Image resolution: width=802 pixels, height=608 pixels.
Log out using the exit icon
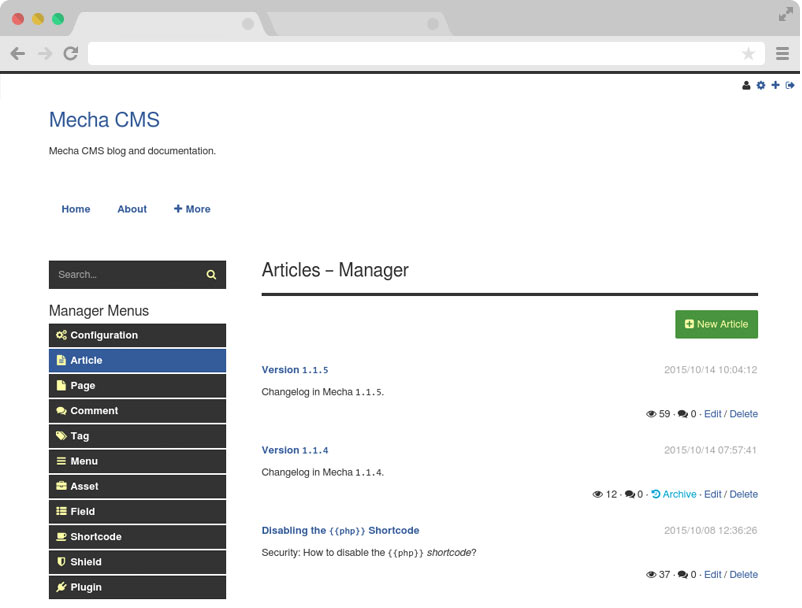tap(790, 85)
